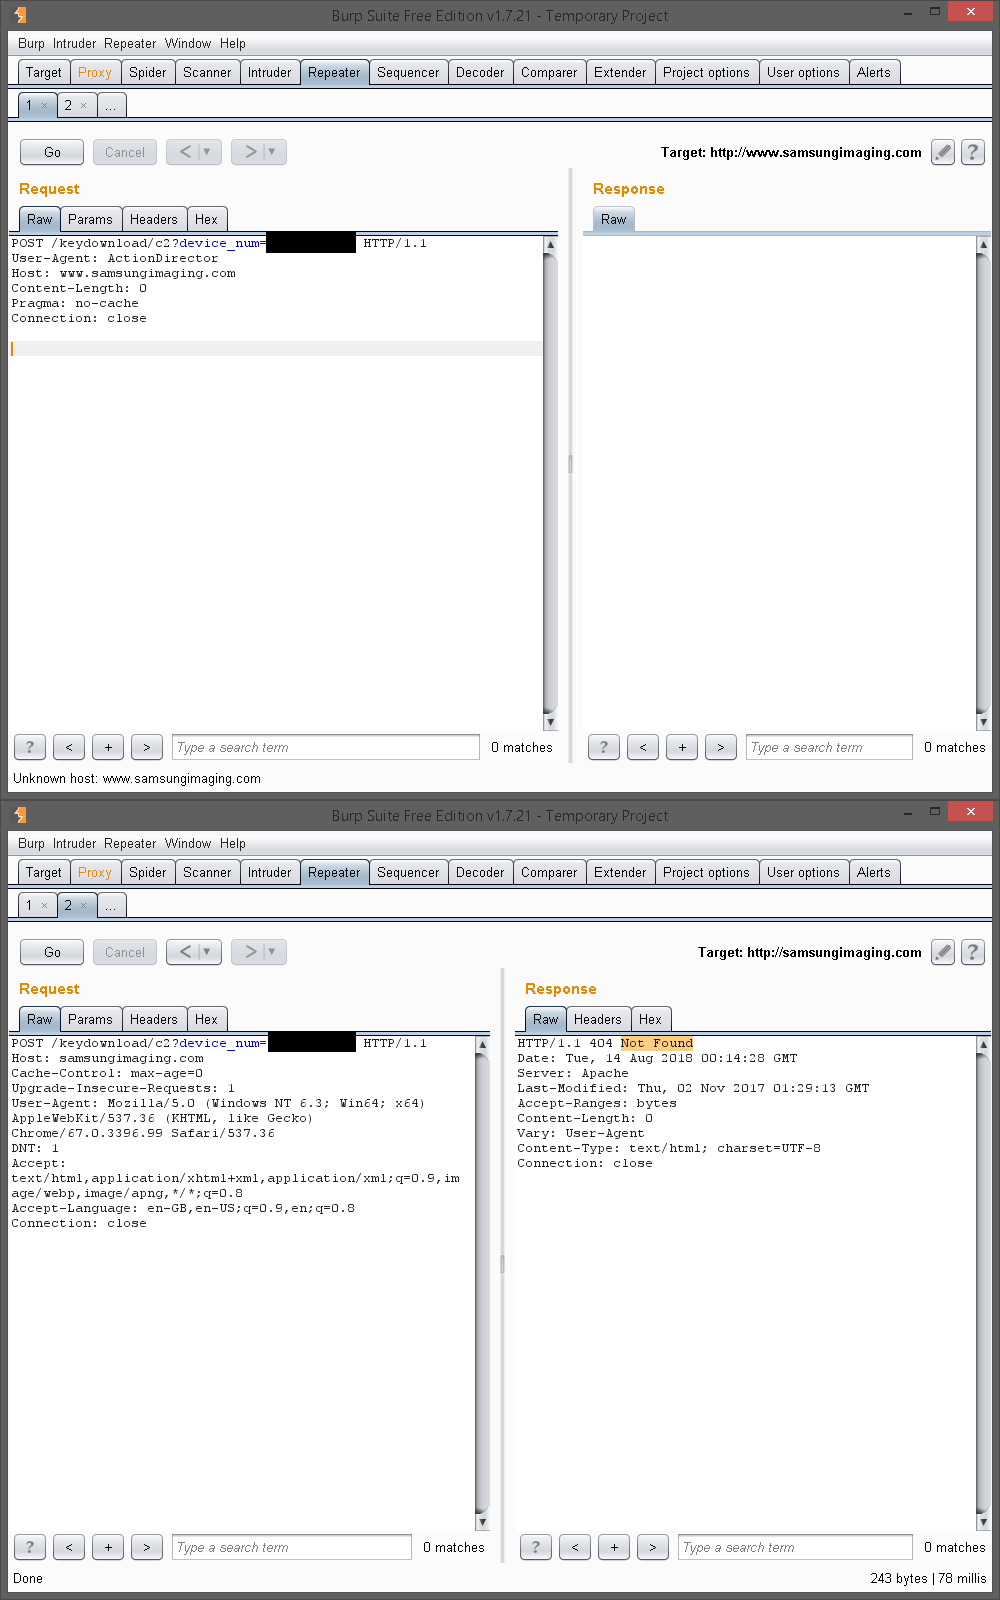This screenshot has height=1600, width=1000.
Task: Click the response search '>' button in the Unknown host window
Action: (720, 747)
